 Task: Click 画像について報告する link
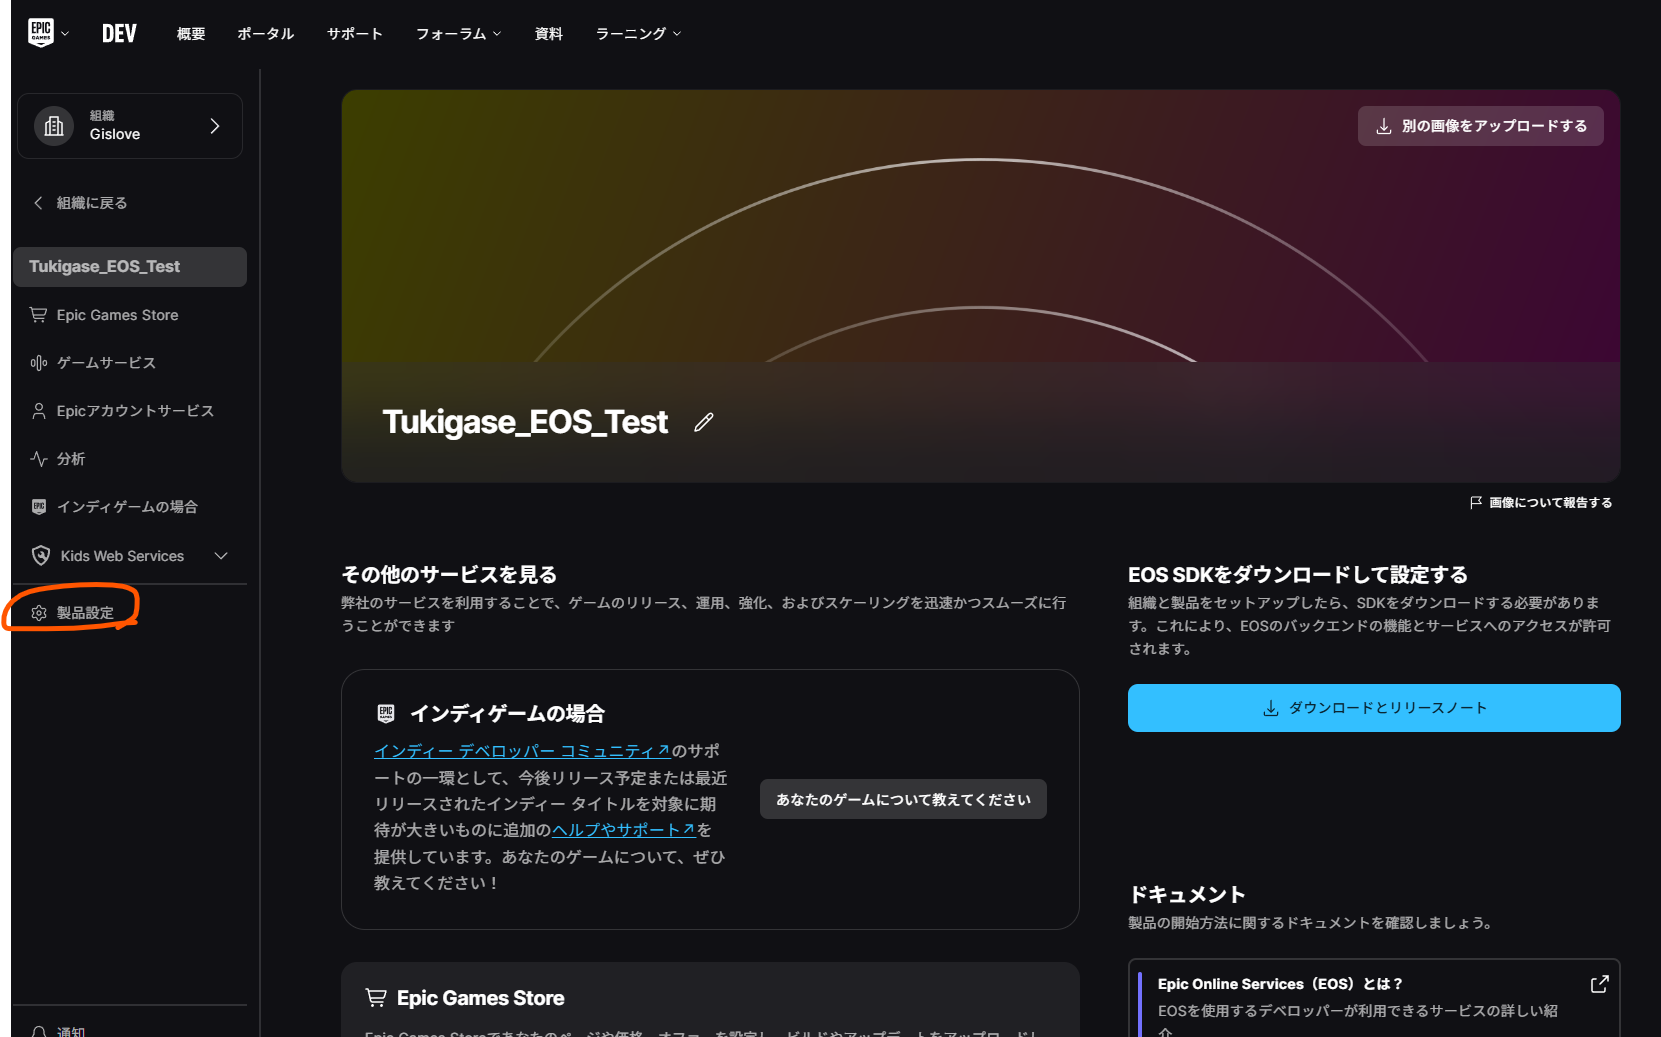(x=1541, y=503)
